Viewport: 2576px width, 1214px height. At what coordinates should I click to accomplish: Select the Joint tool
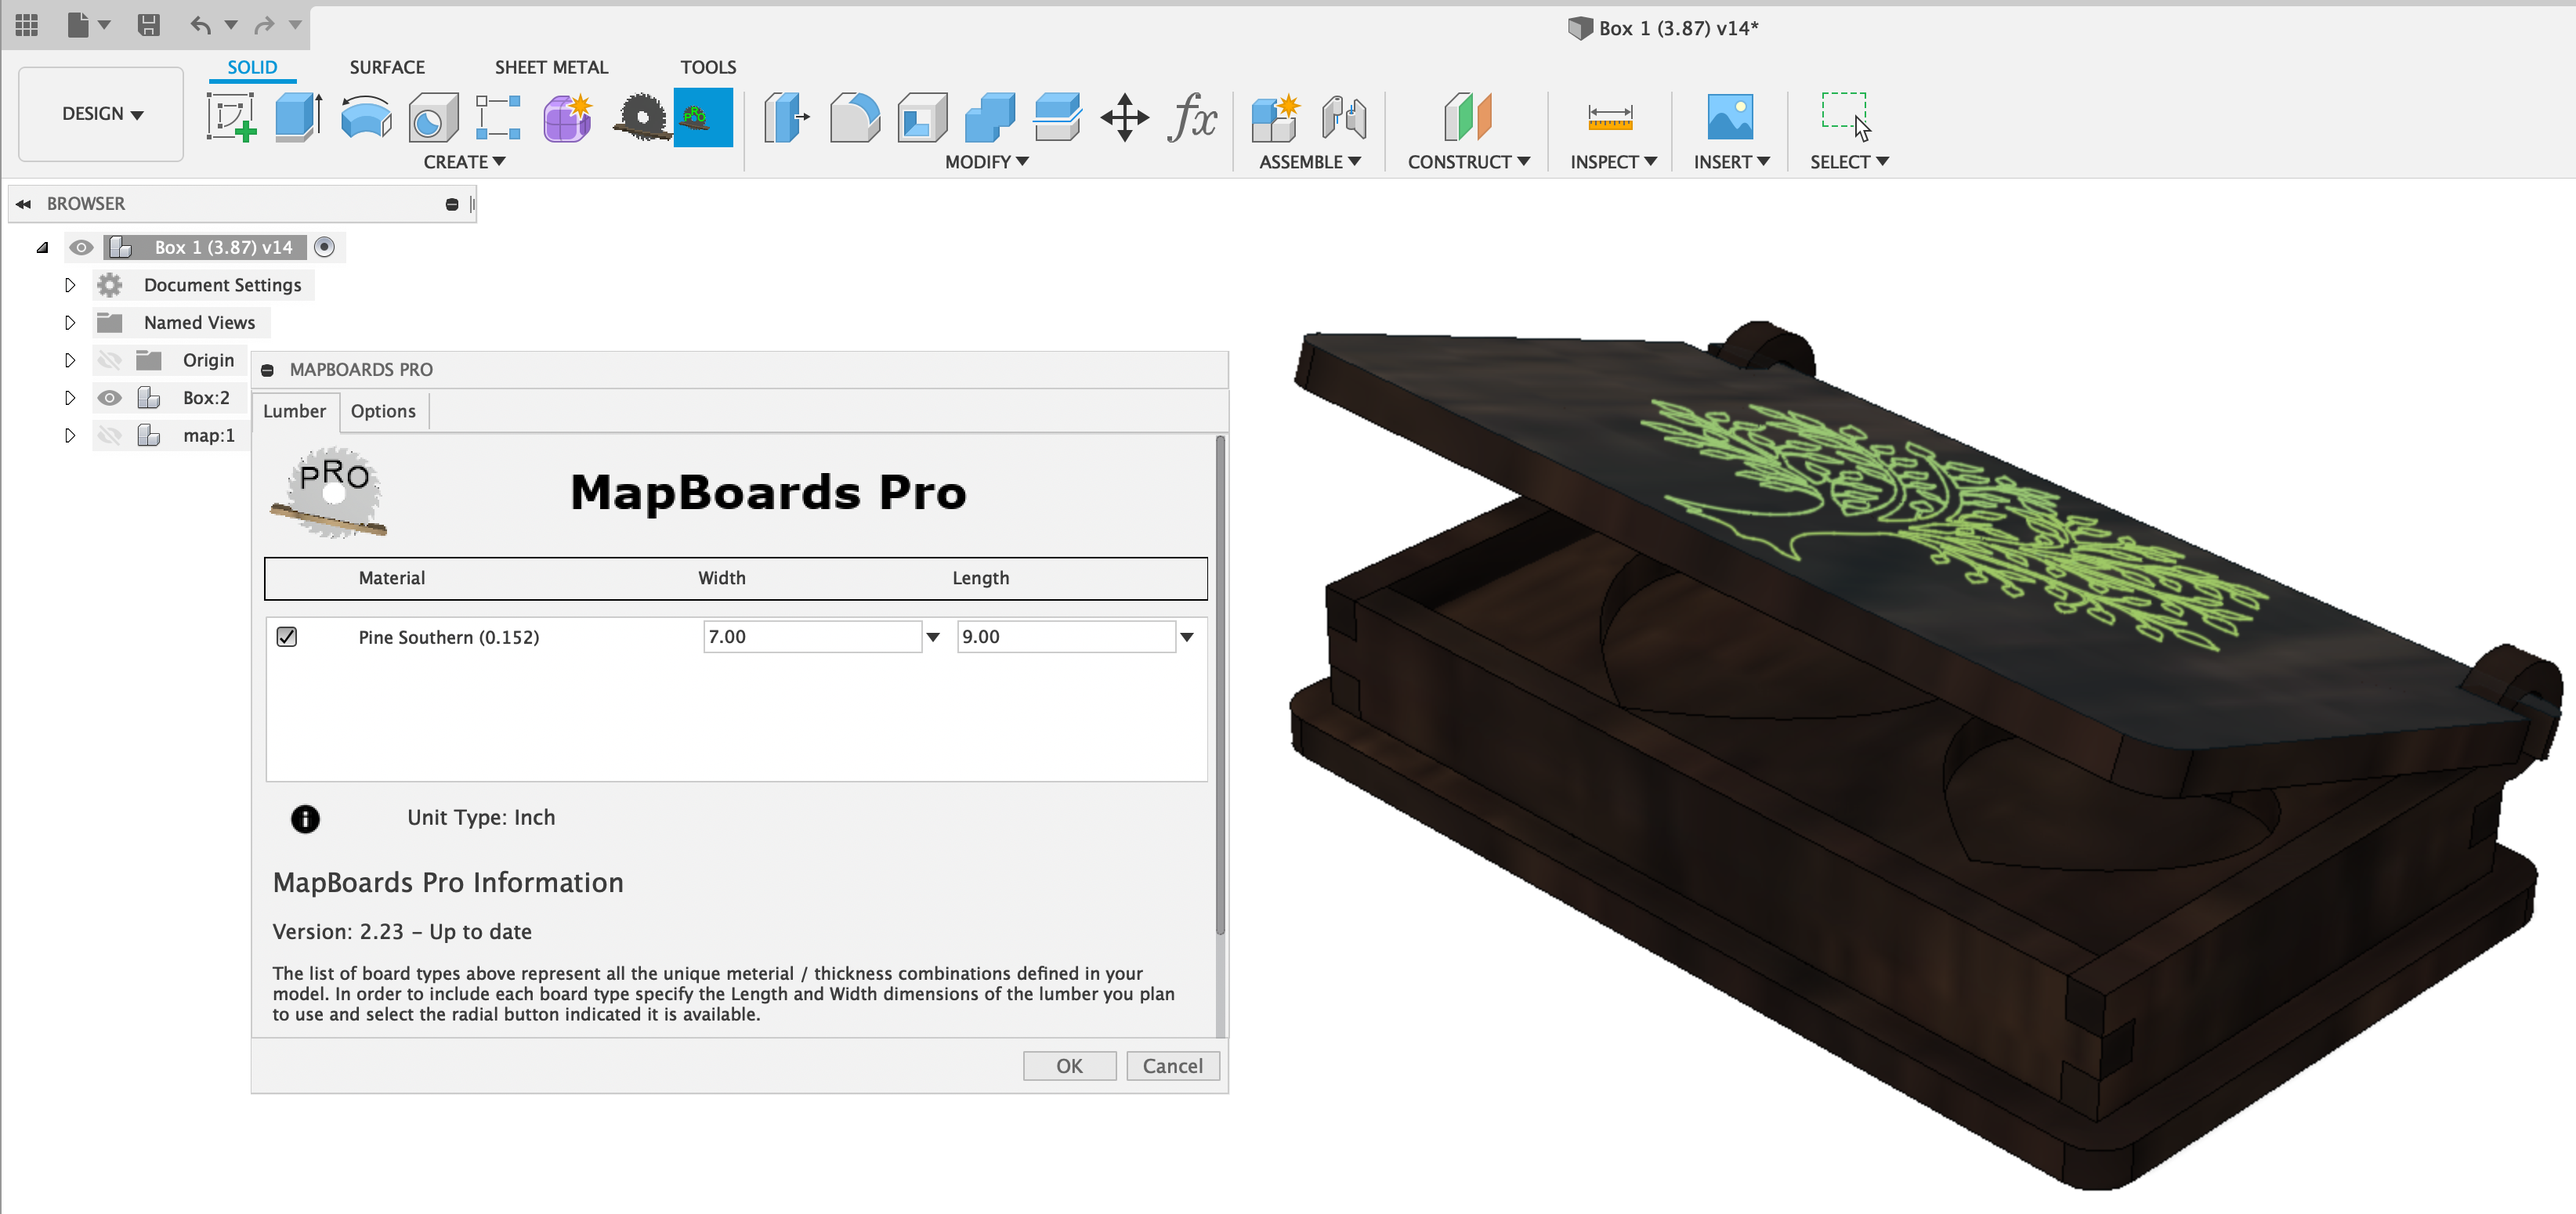point(1343,117)
